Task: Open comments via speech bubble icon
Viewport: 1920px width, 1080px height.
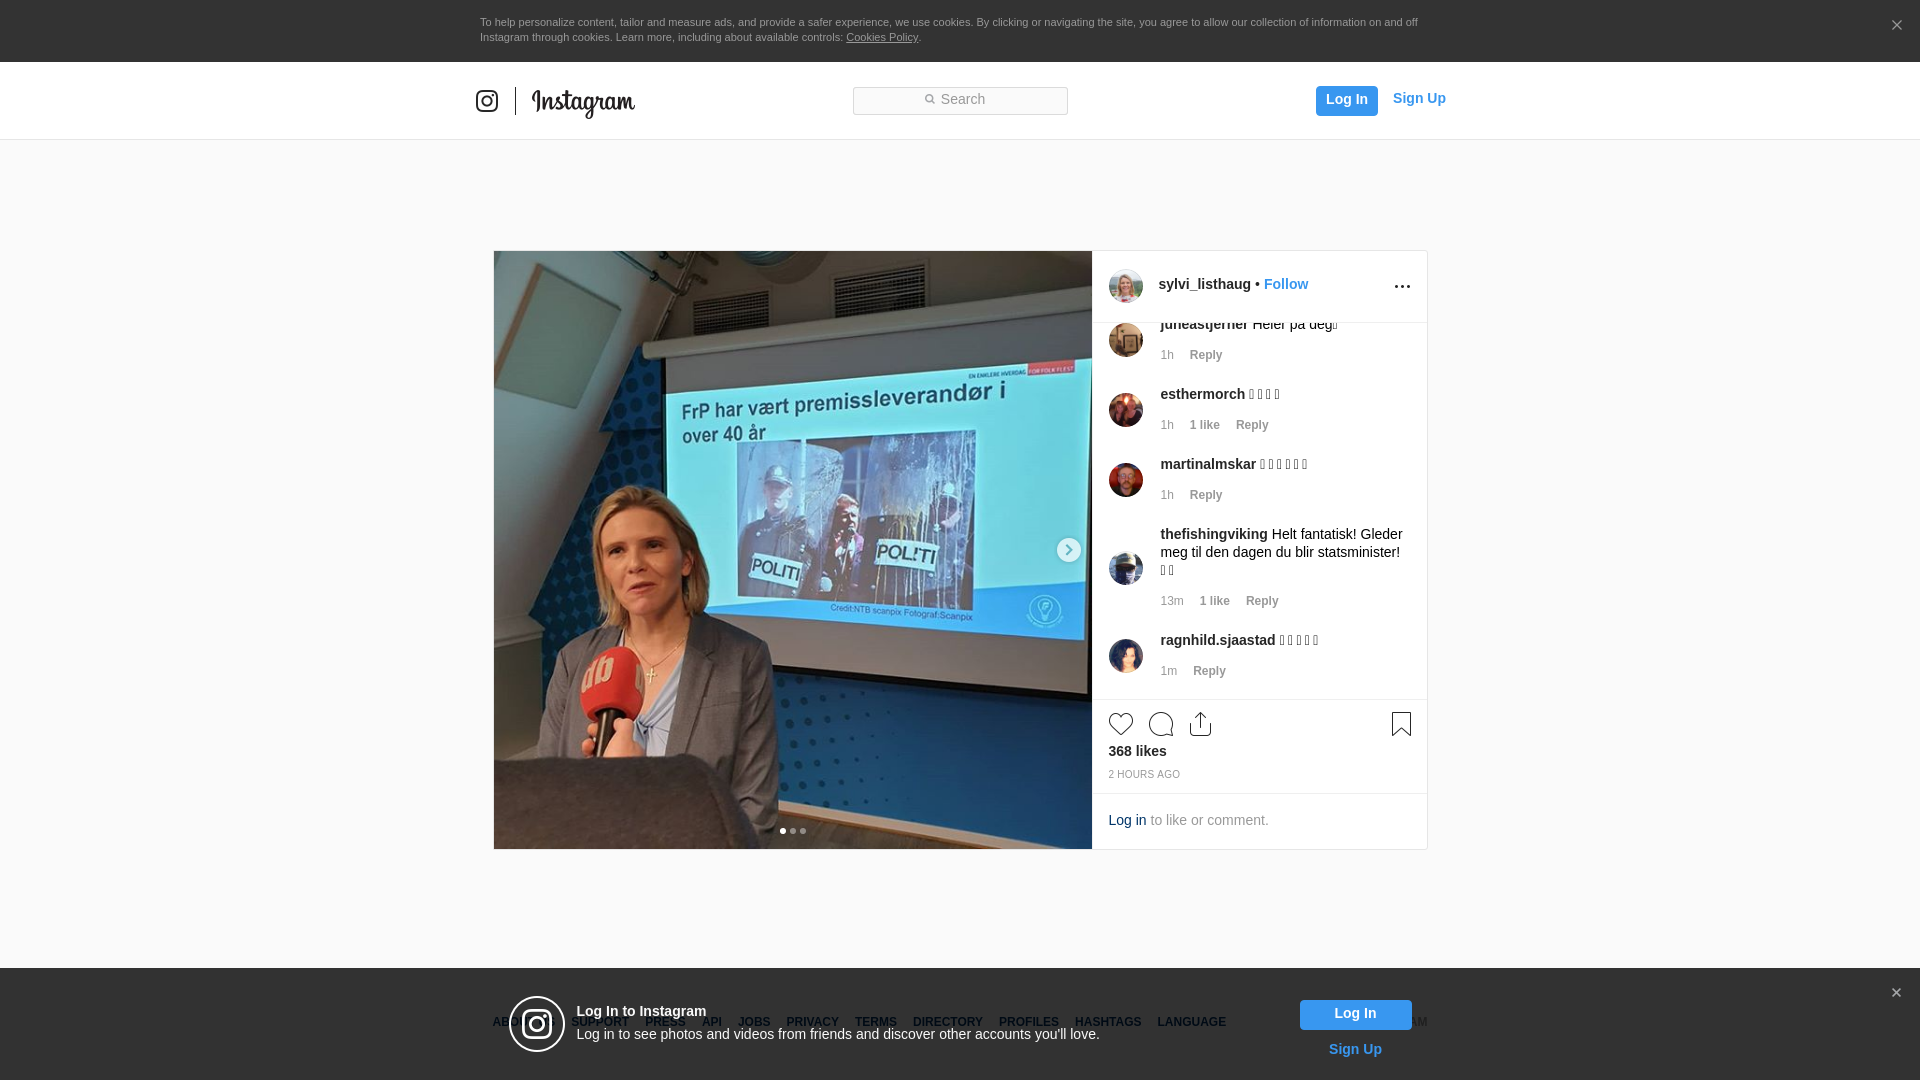Action: (x=1161, y=724)
